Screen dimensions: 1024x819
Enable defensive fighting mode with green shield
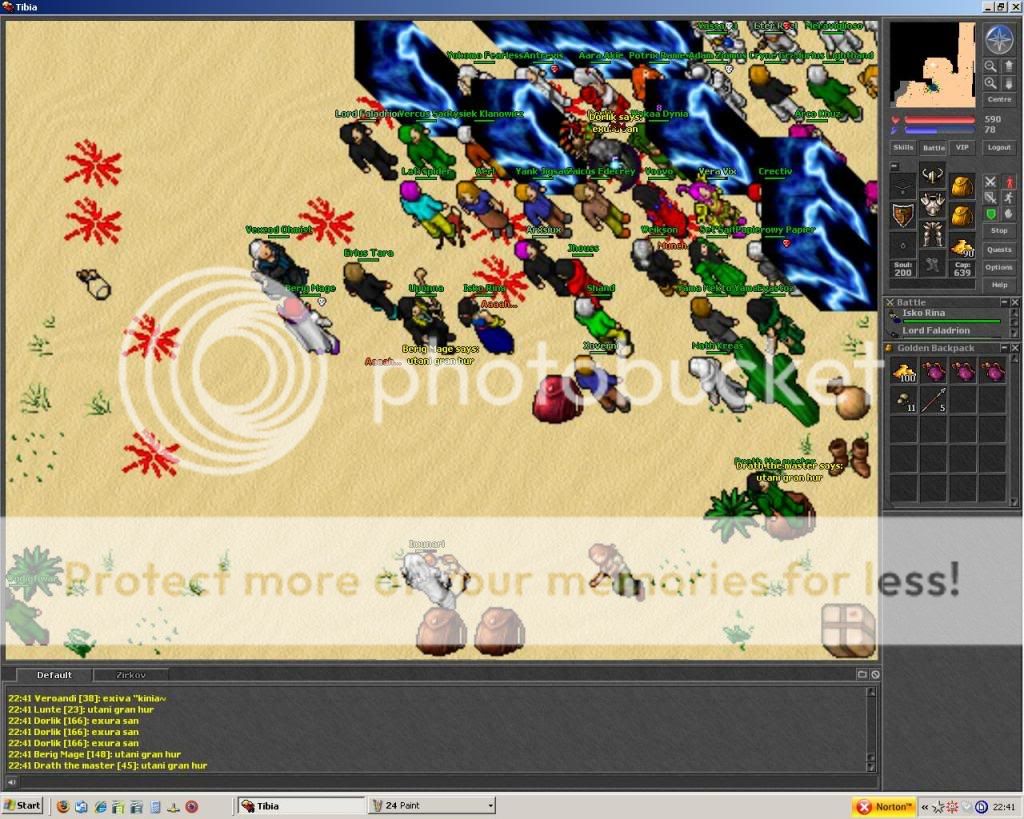(991, 214)
